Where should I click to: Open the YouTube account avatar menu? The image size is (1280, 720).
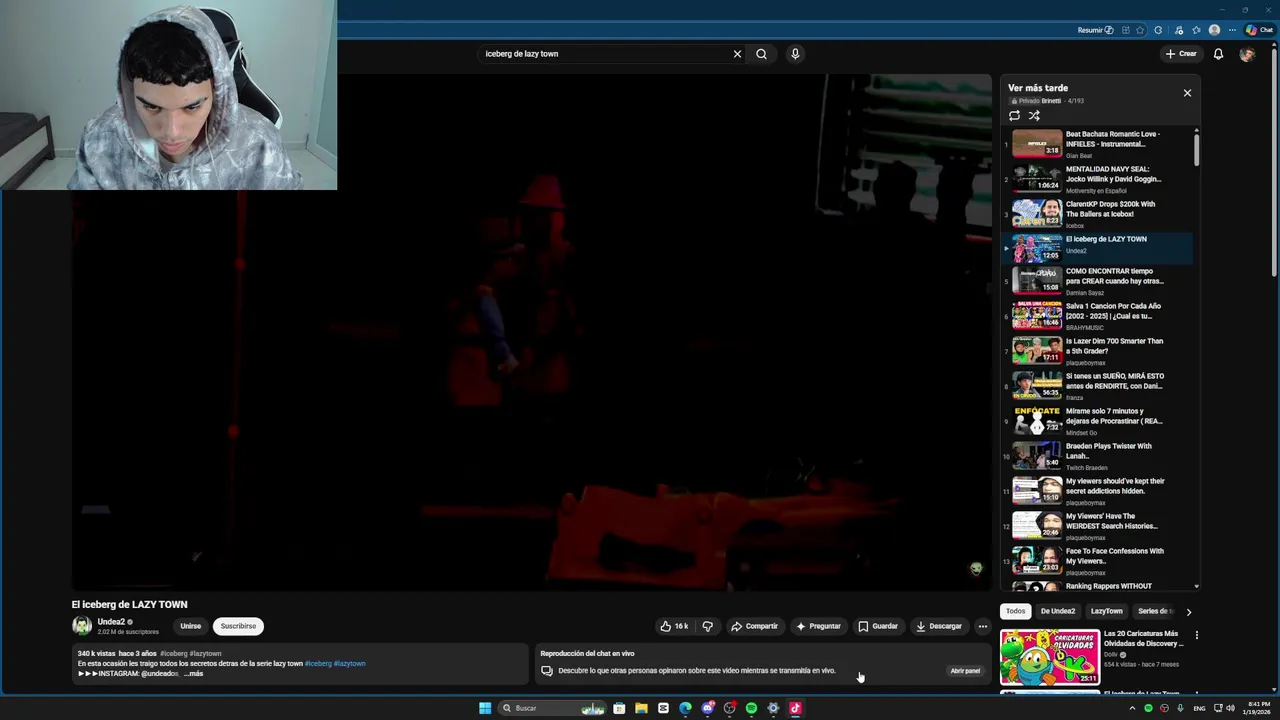point(1246,54)
